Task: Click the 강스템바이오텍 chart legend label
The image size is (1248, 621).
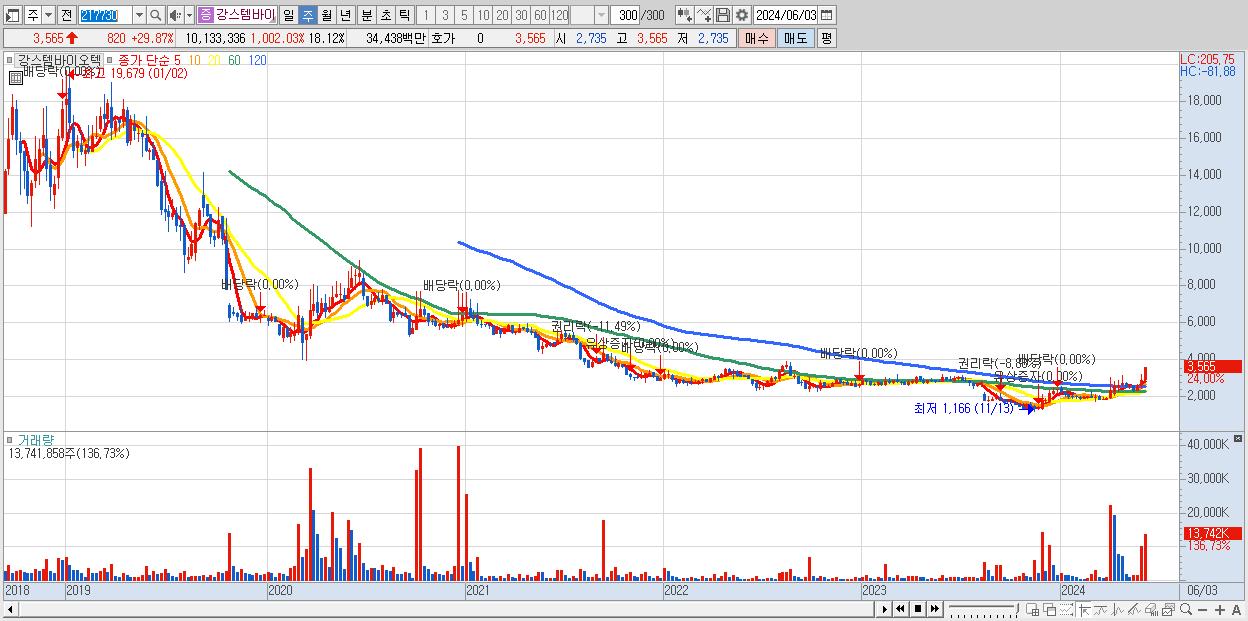Action: (x=59, y=60)
